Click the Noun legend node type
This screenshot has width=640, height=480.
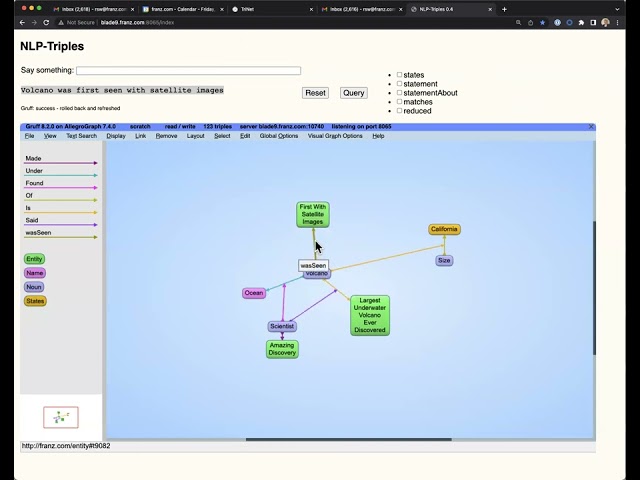(34, 287)
